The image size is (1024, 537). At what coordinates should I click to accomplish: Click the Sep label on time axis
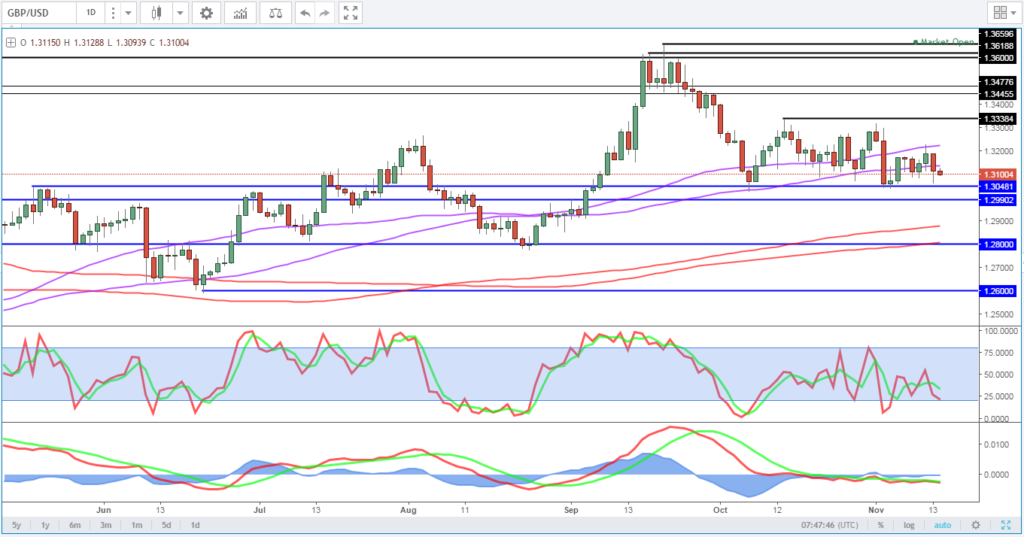coord(571,510)
